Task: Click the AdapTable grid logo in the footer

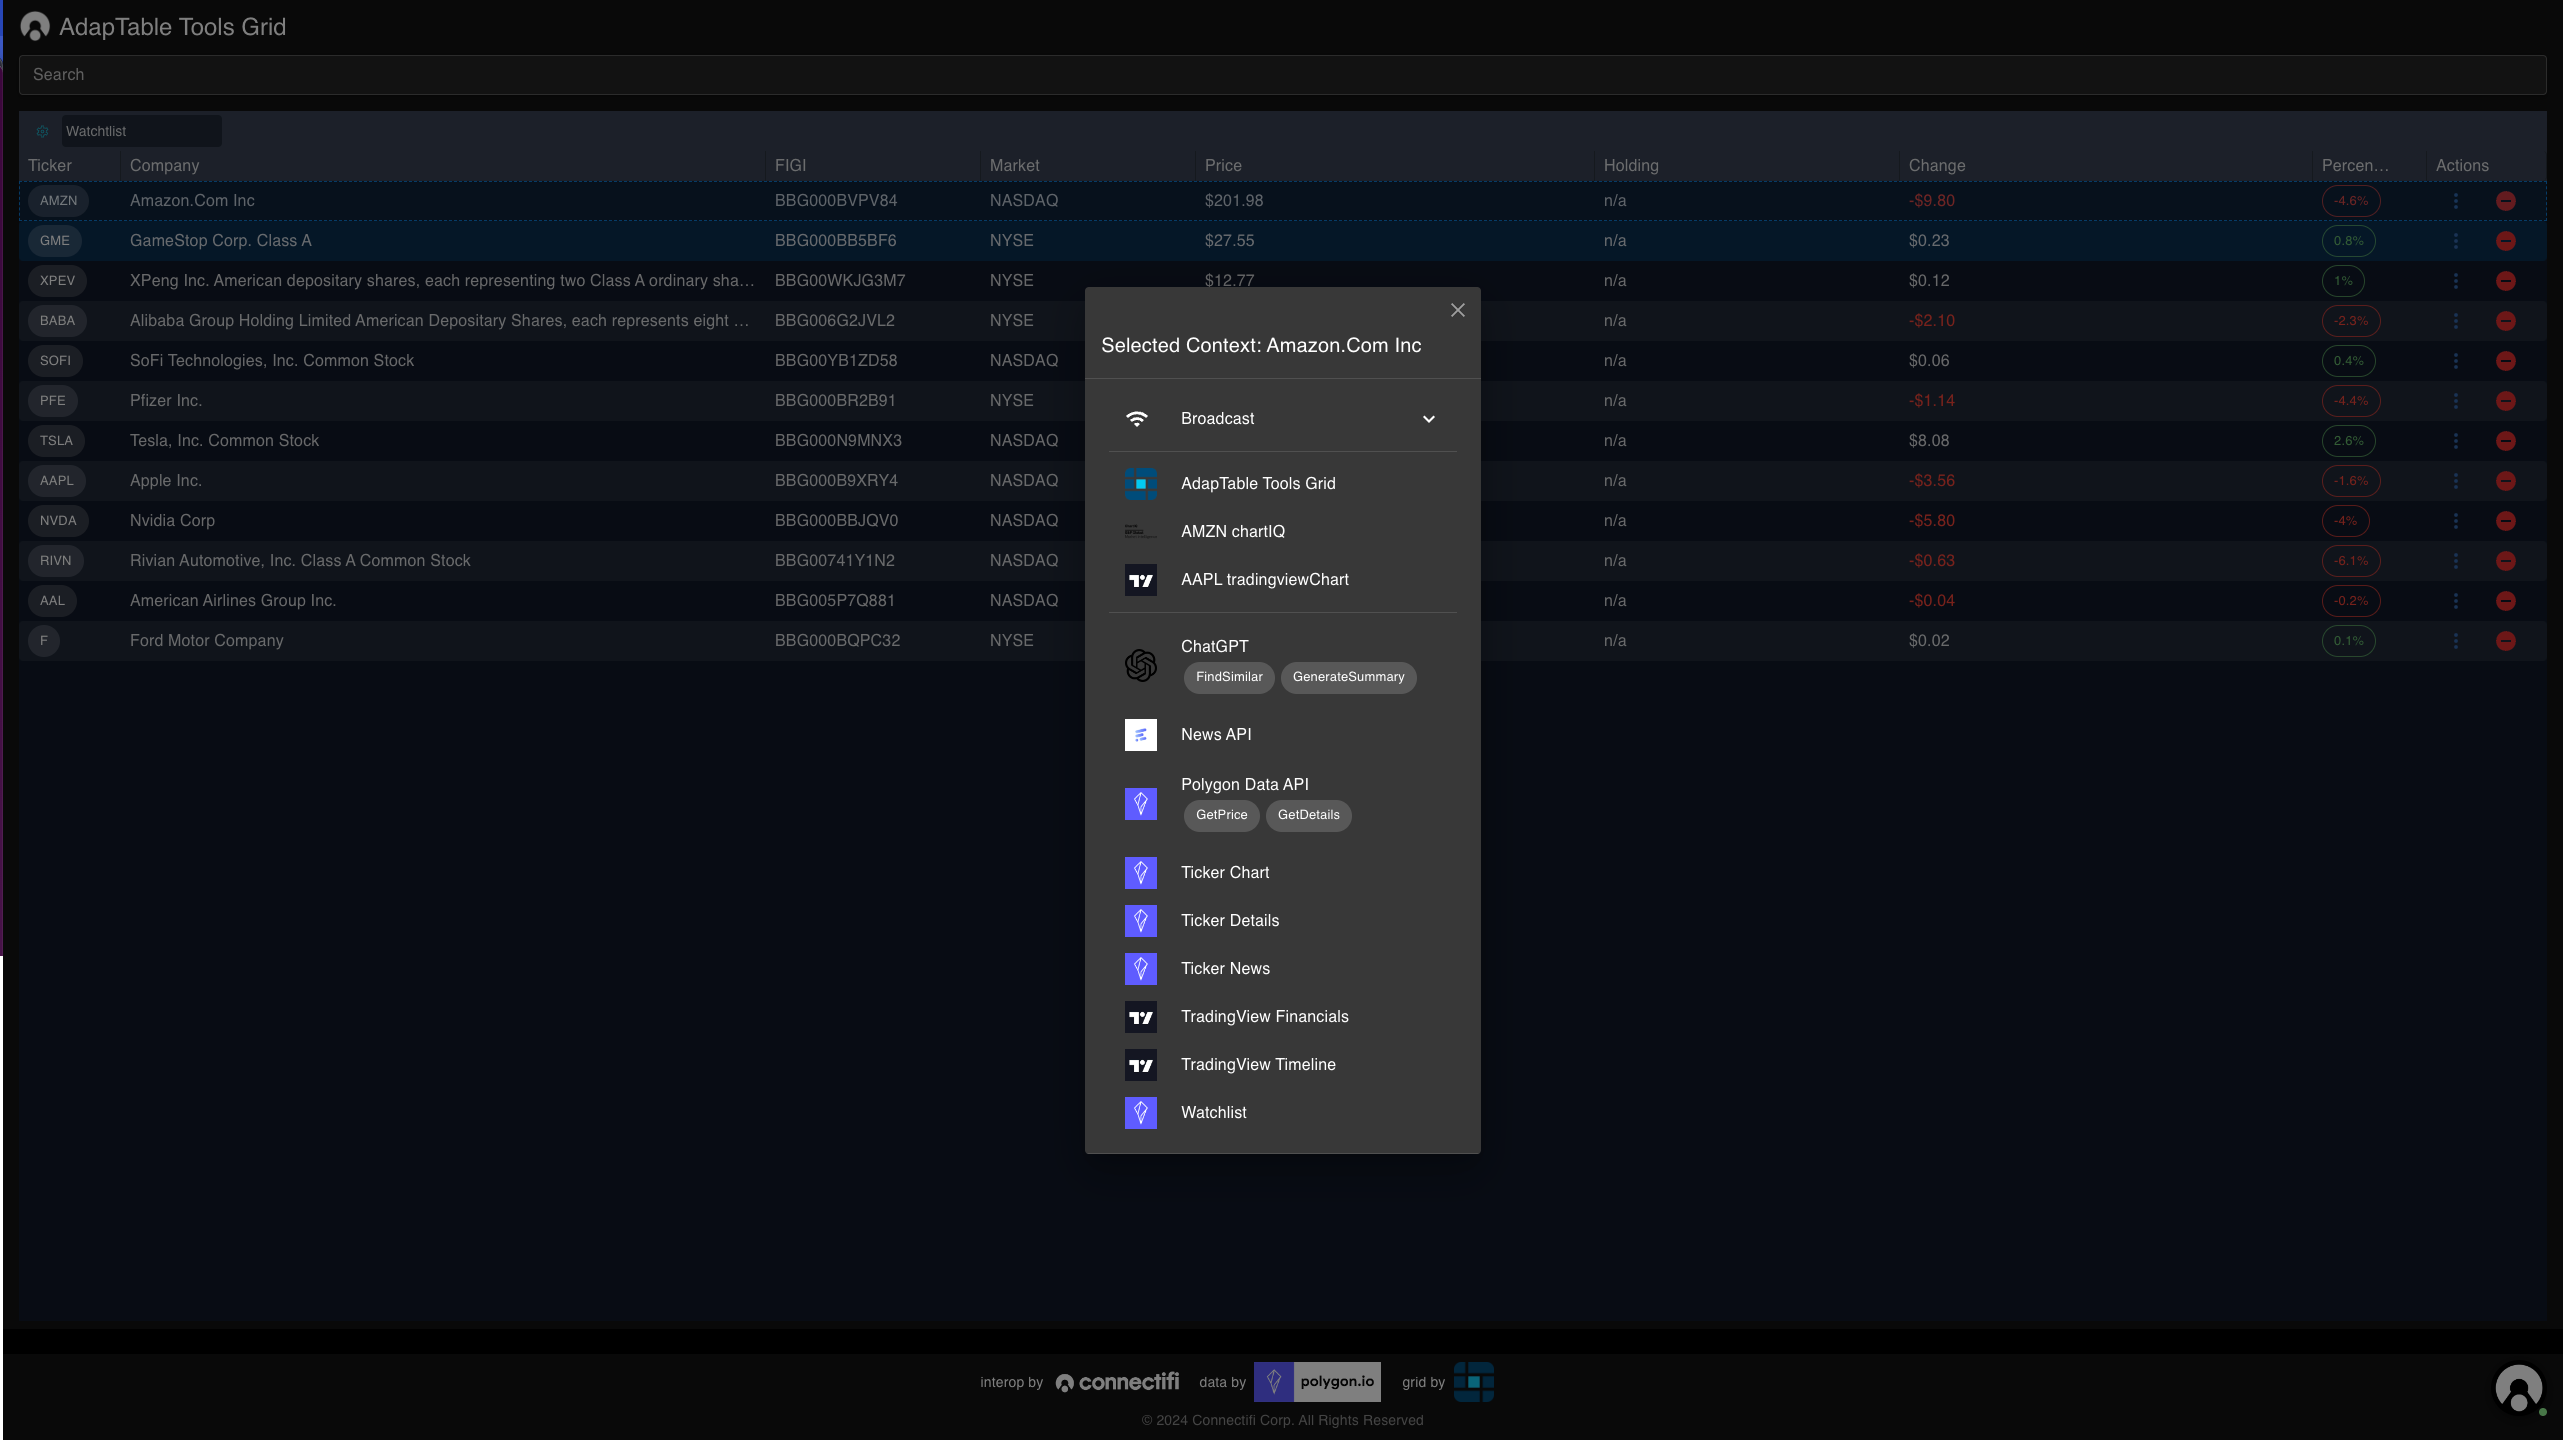Action: point(1474,1382)
